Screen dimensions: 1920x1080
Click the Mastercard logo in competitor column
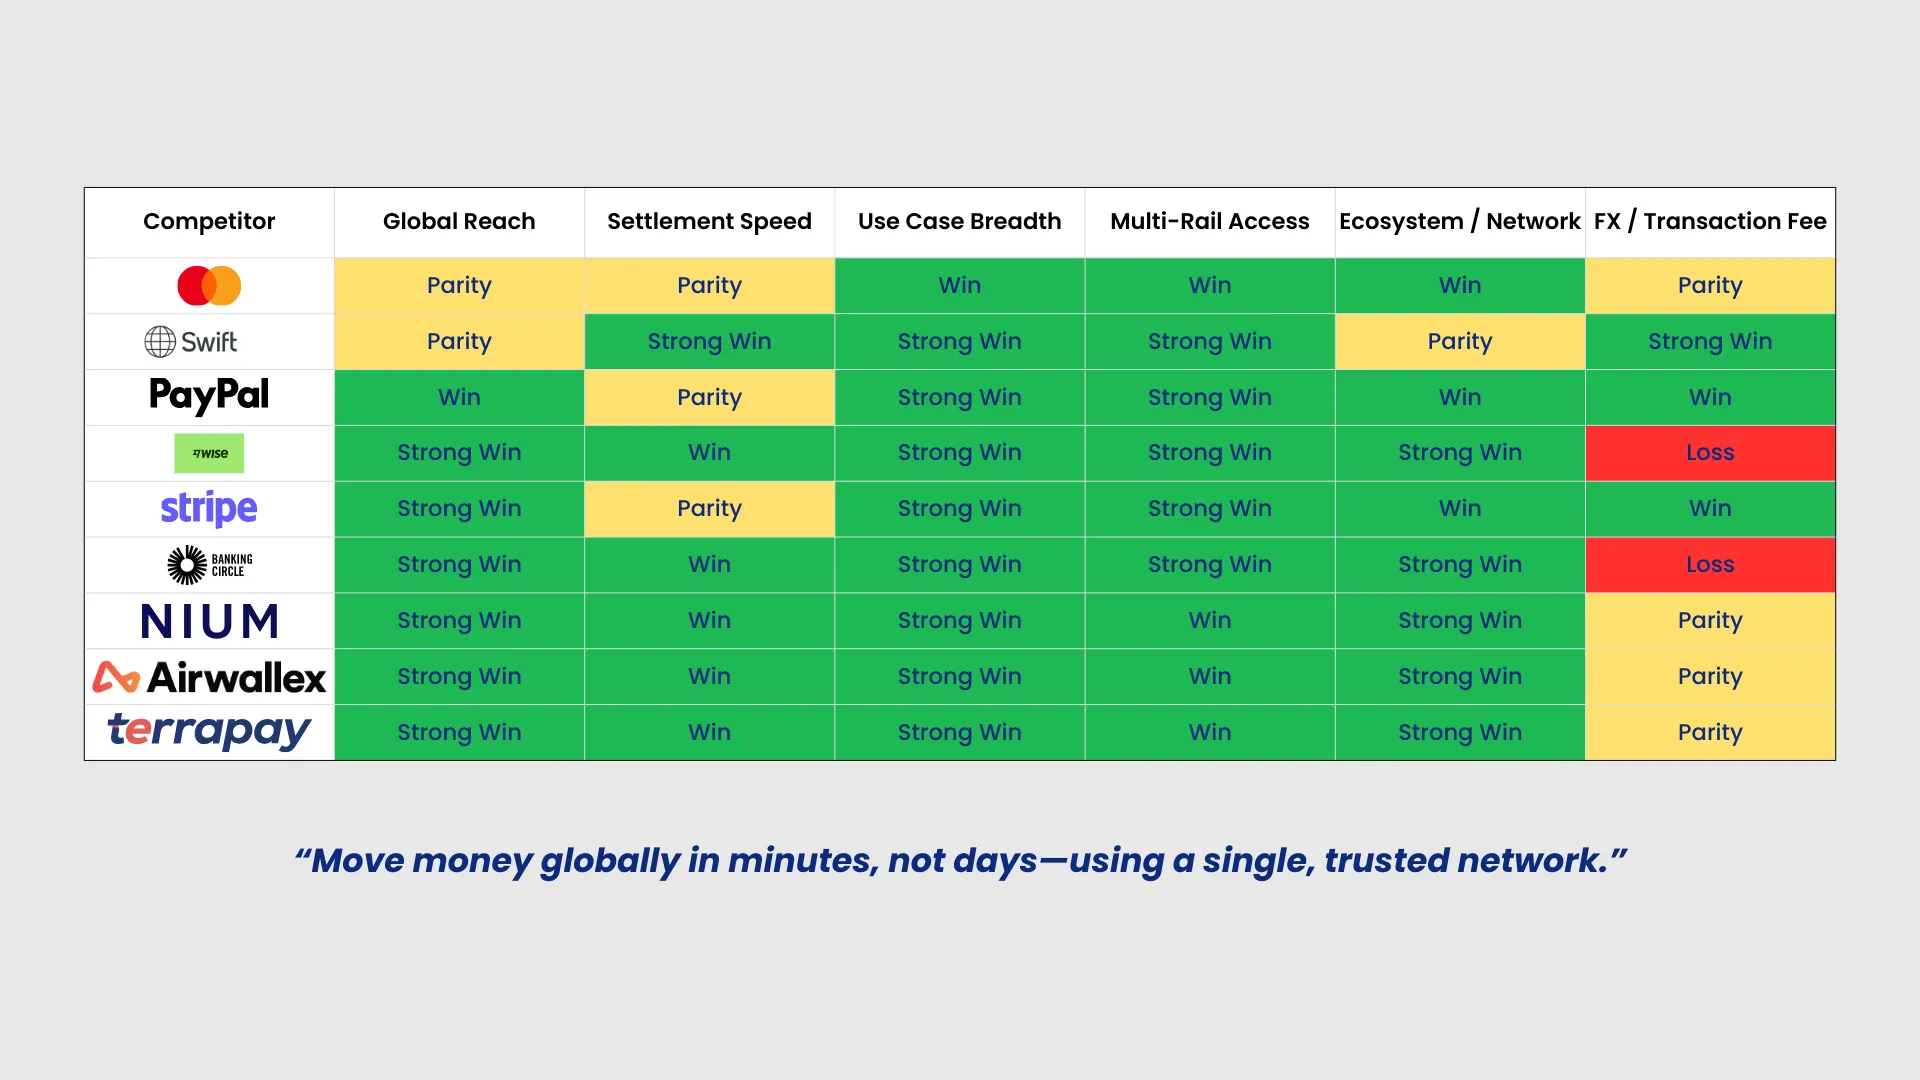pyautogui.click(x=209, y=286)
